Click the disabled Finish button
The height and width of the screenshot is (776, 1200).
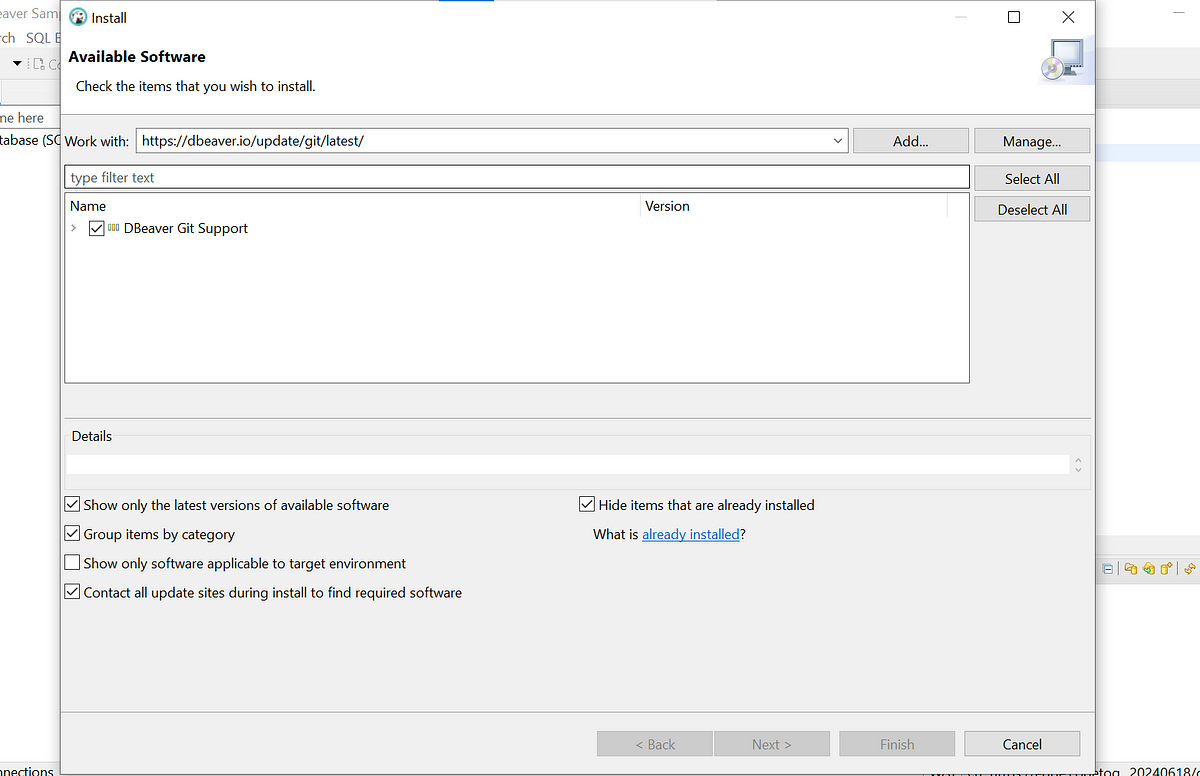pos(897,744)
